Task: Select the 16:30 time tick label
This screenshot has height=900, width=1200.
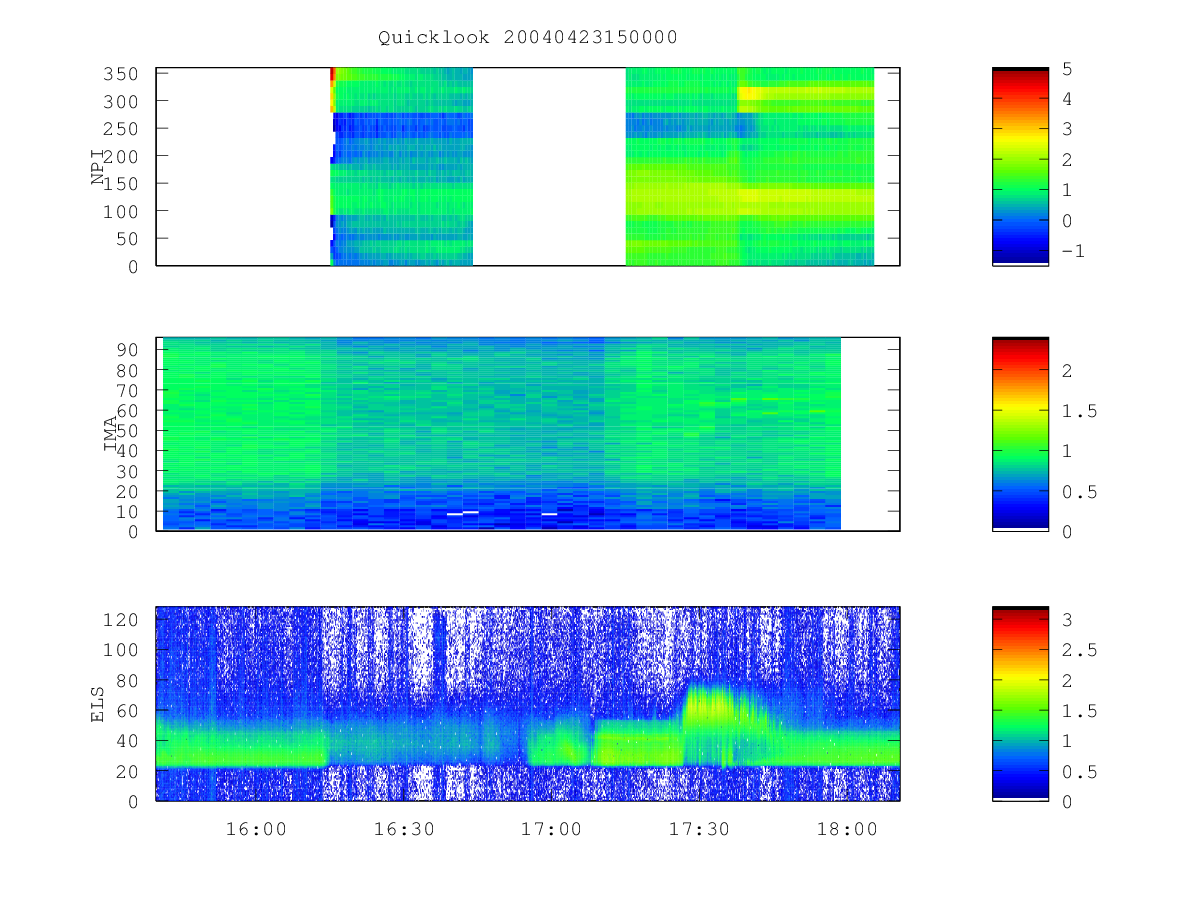Action: click(405, 830)
